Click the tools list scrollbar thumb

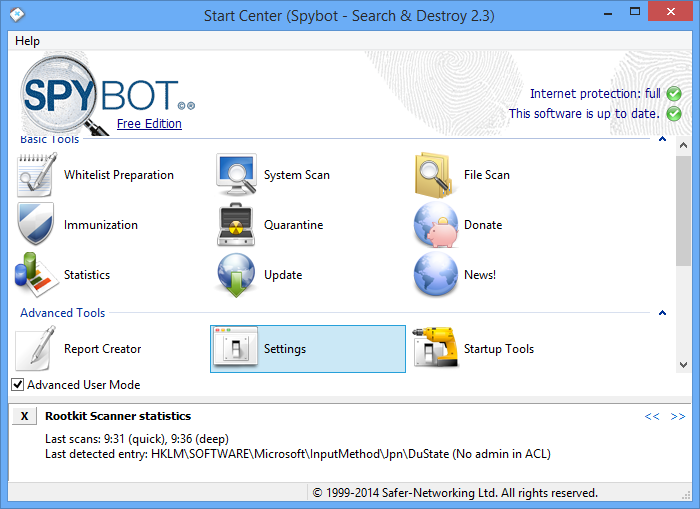(683, 211)
